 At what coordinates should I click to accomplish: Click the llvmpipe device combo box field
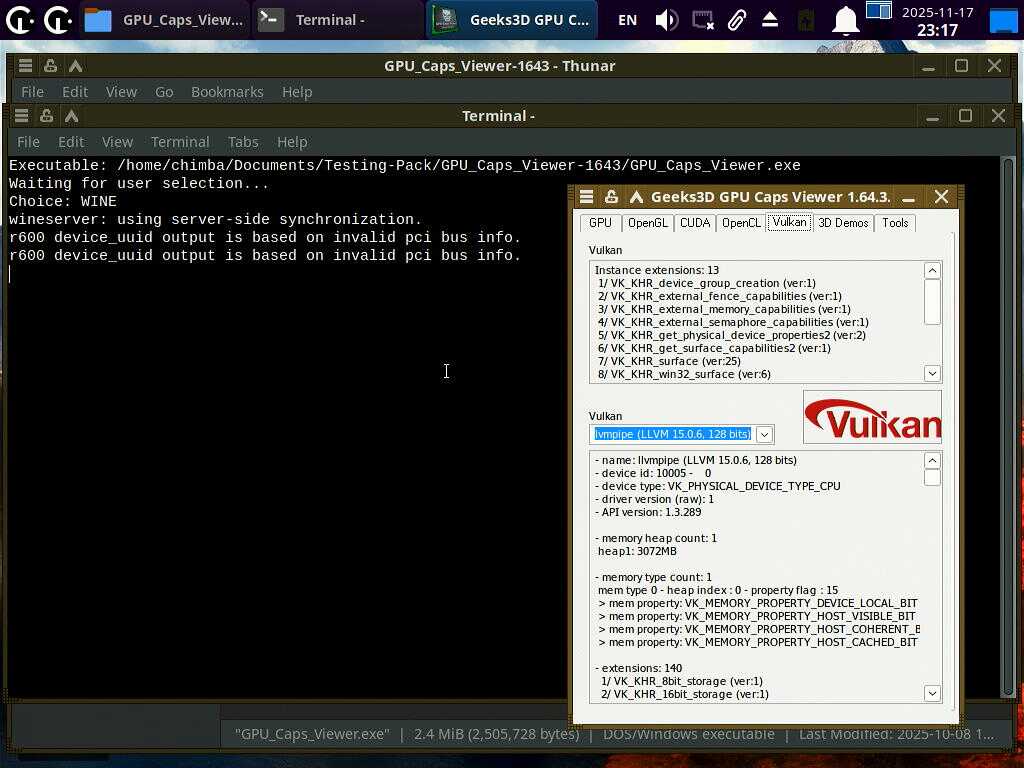(673, 434)
